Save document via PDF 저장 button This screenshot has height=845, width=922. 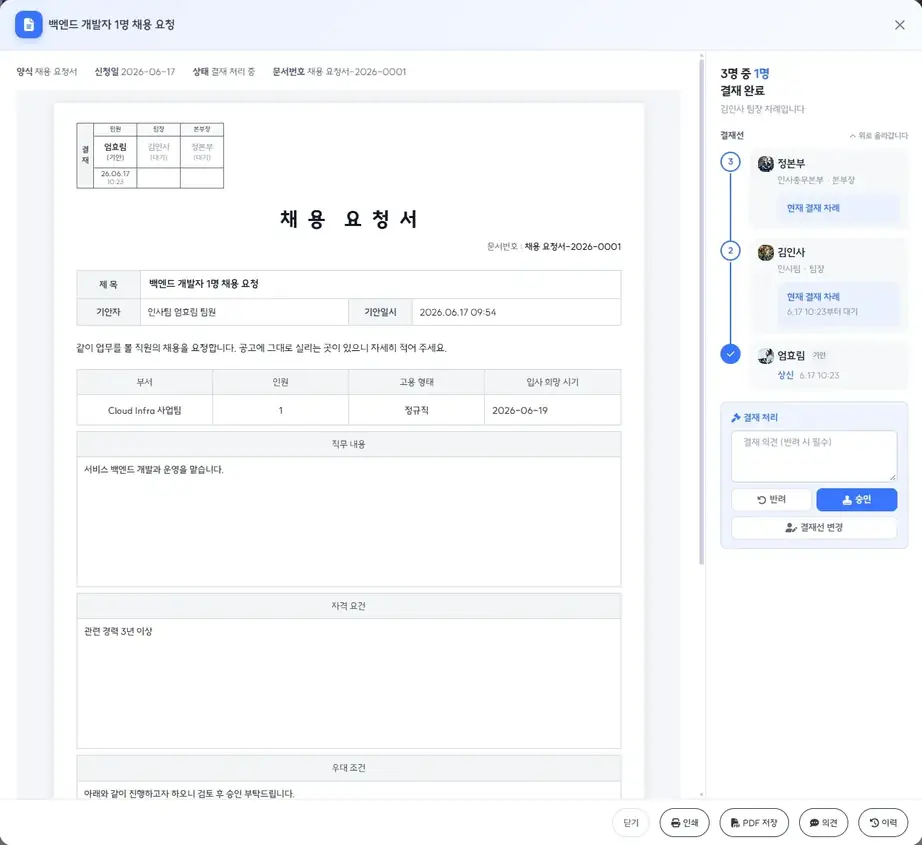tap(754, 823)
